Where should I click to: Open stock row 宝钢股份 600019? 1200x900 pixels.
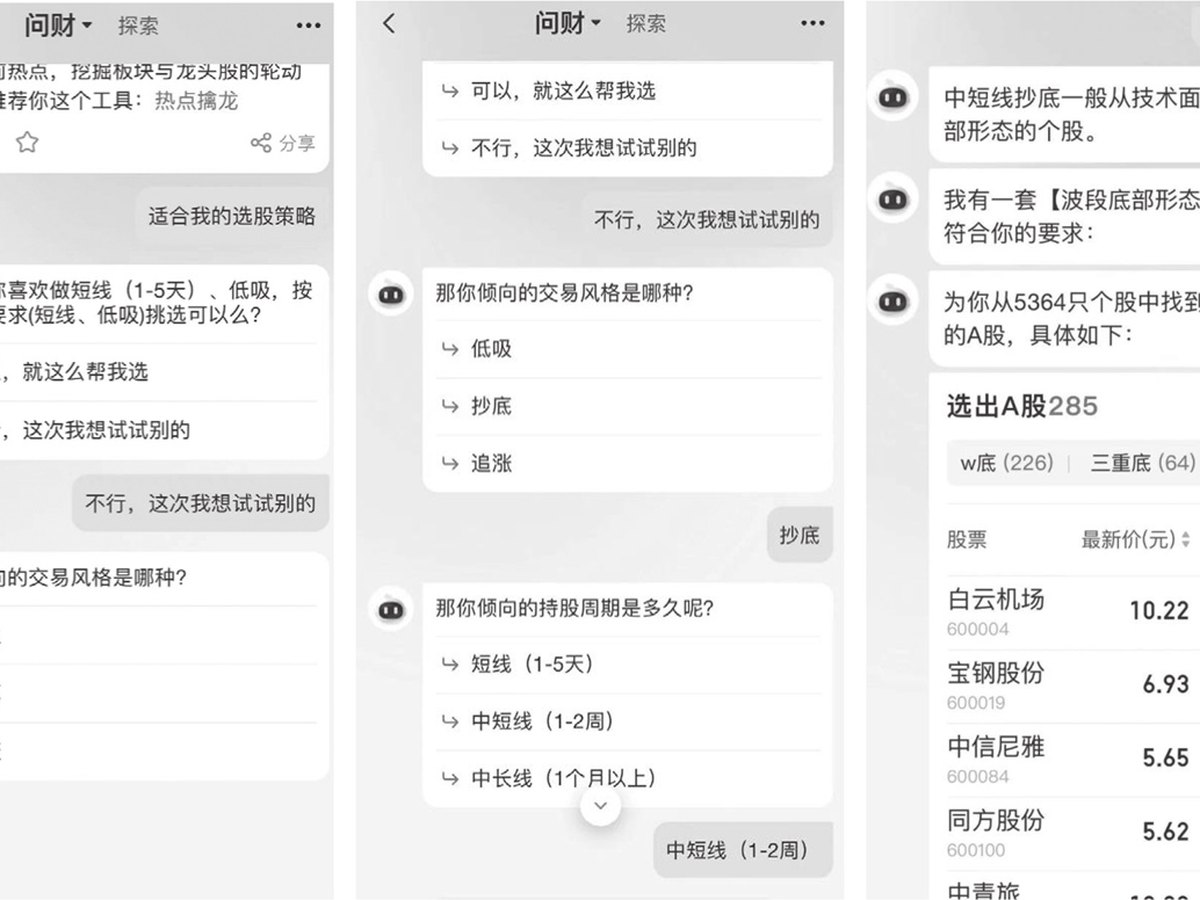pyautogui.click(x=1072, y=686)
